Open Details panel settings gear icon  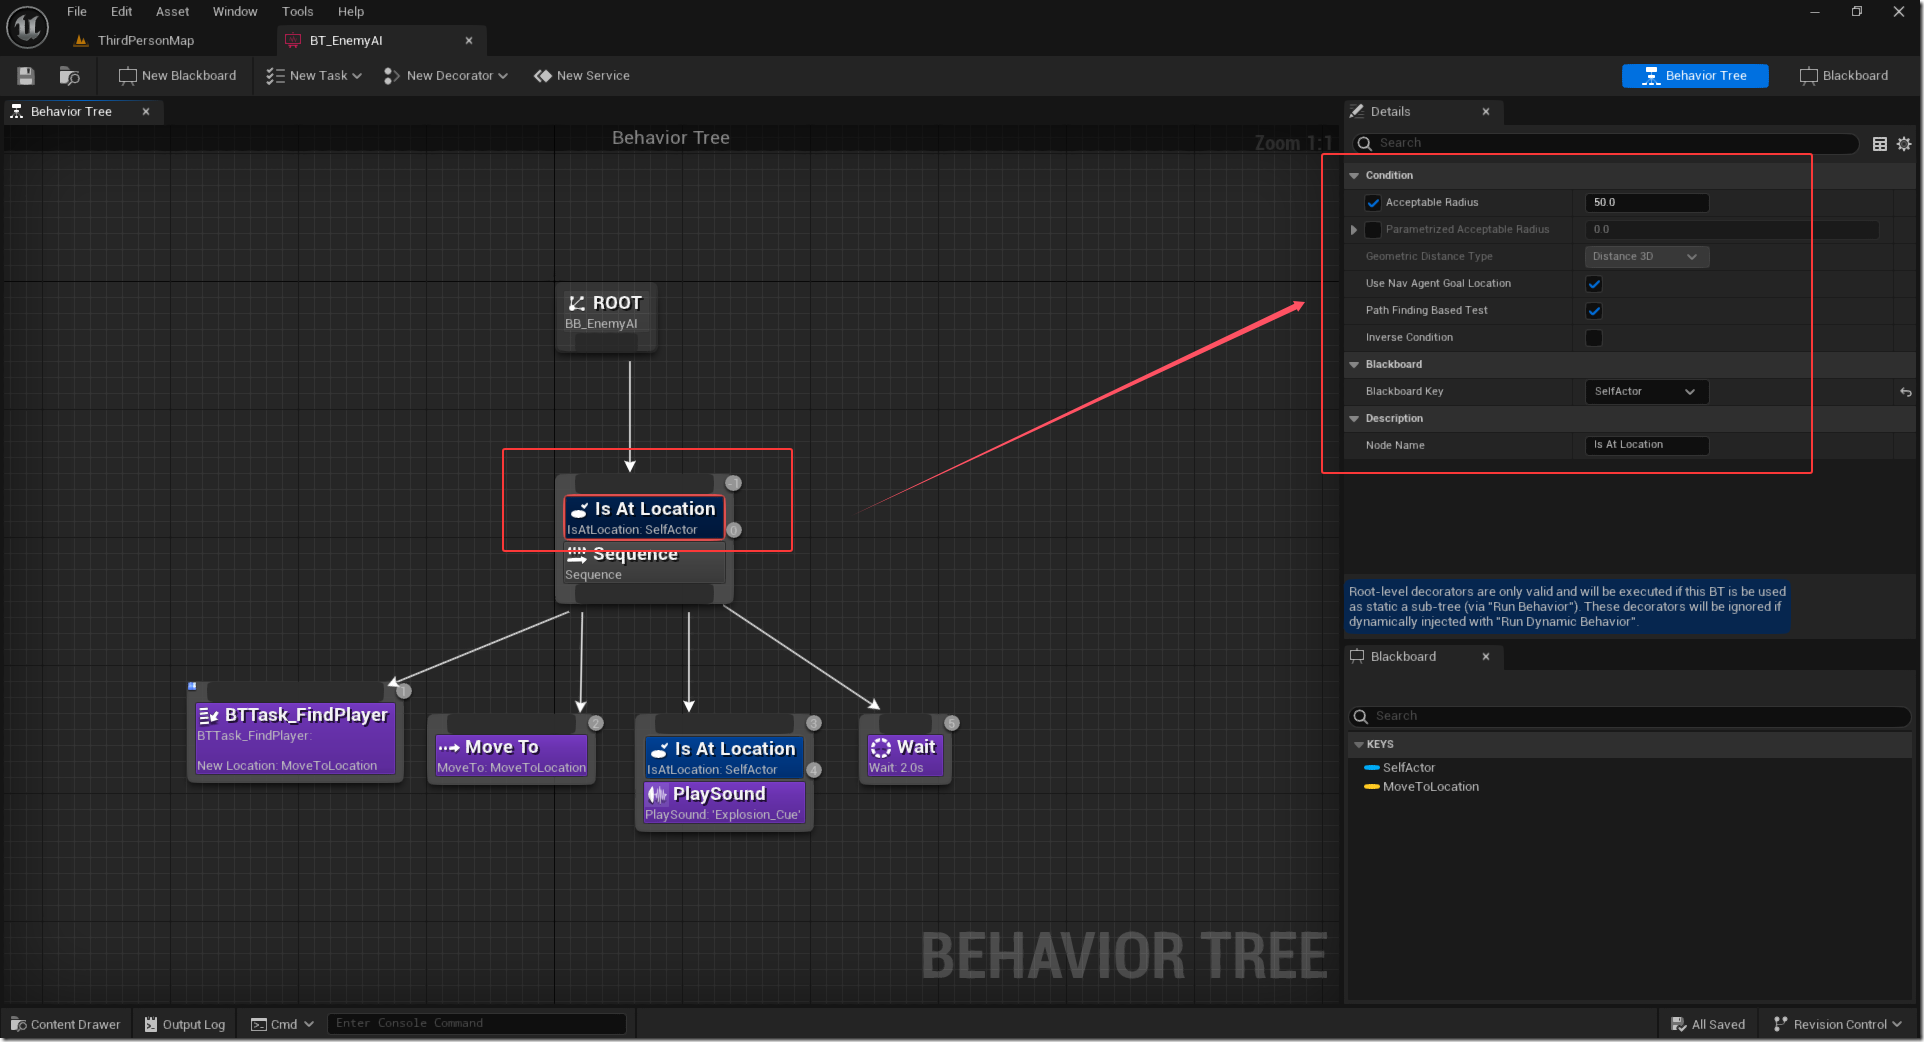(1904, 144)
